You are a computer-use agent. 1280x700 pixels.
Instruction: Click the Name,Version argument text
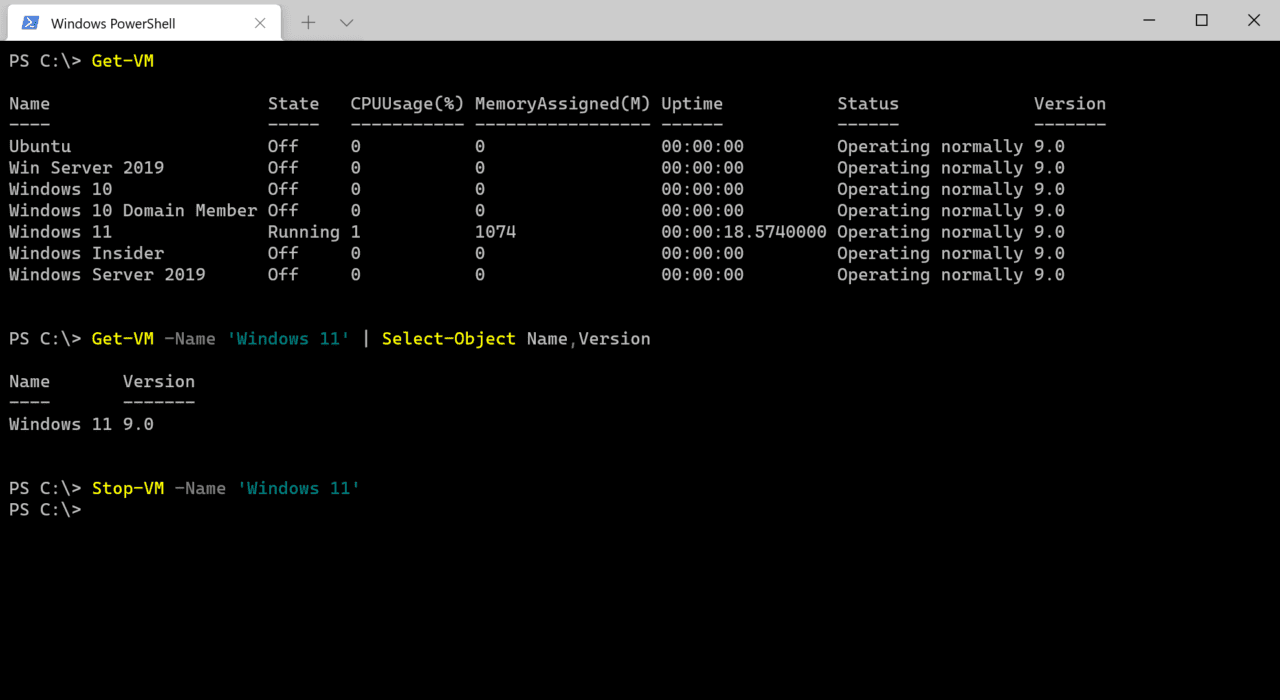tap(589, 339)
